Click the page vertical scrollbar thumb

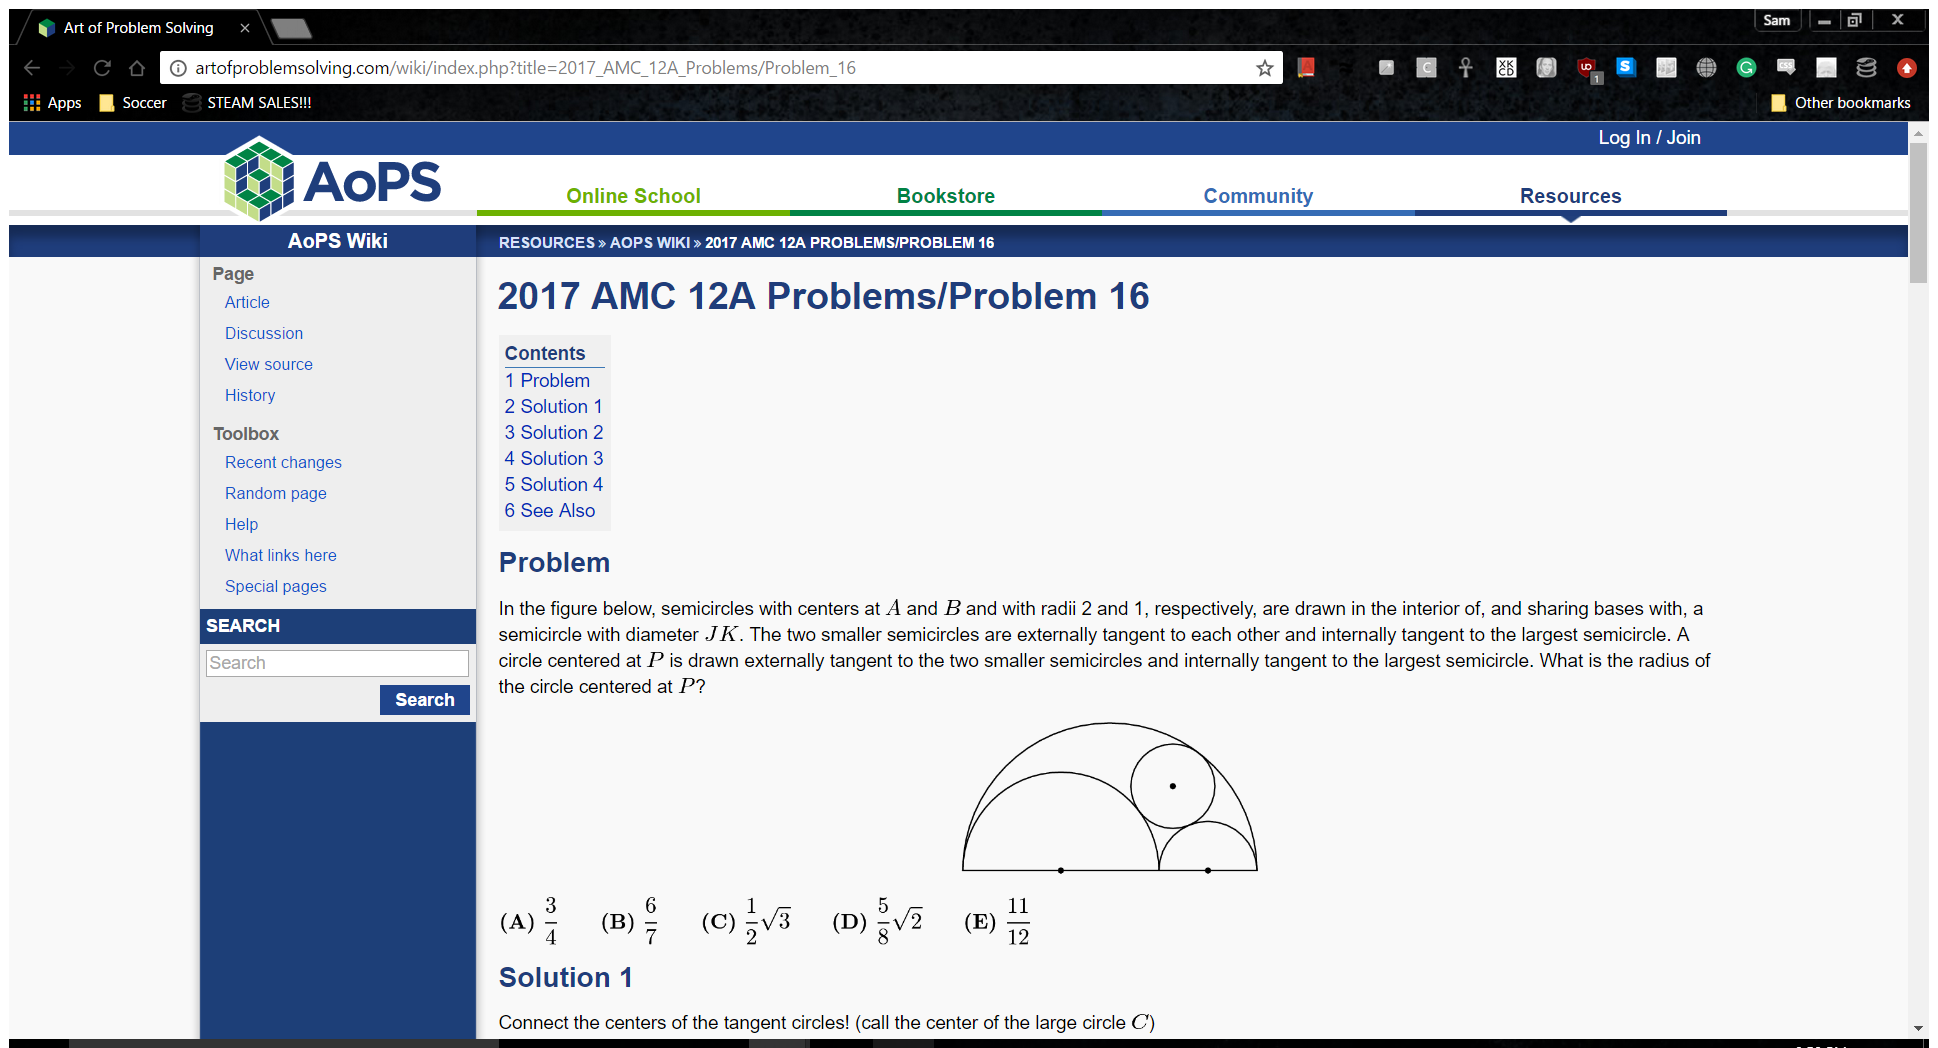(x=1918, y=212)
